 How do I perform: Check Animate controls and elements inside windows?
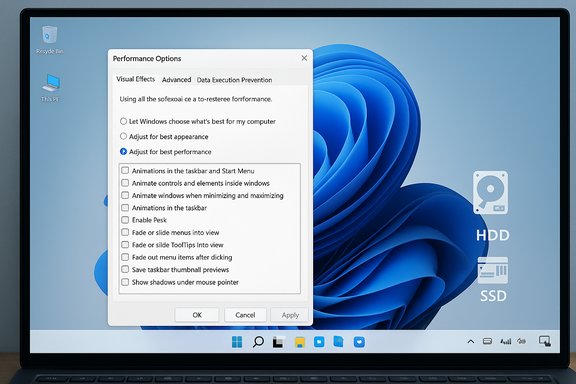point(125,183)
